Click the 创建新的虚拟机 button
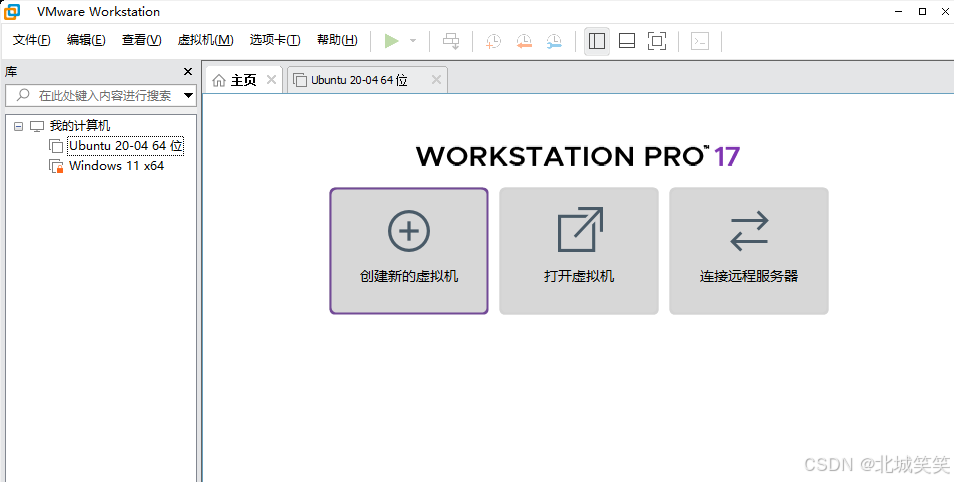Screen dimensions: 954x482 (x=409, y=251)
